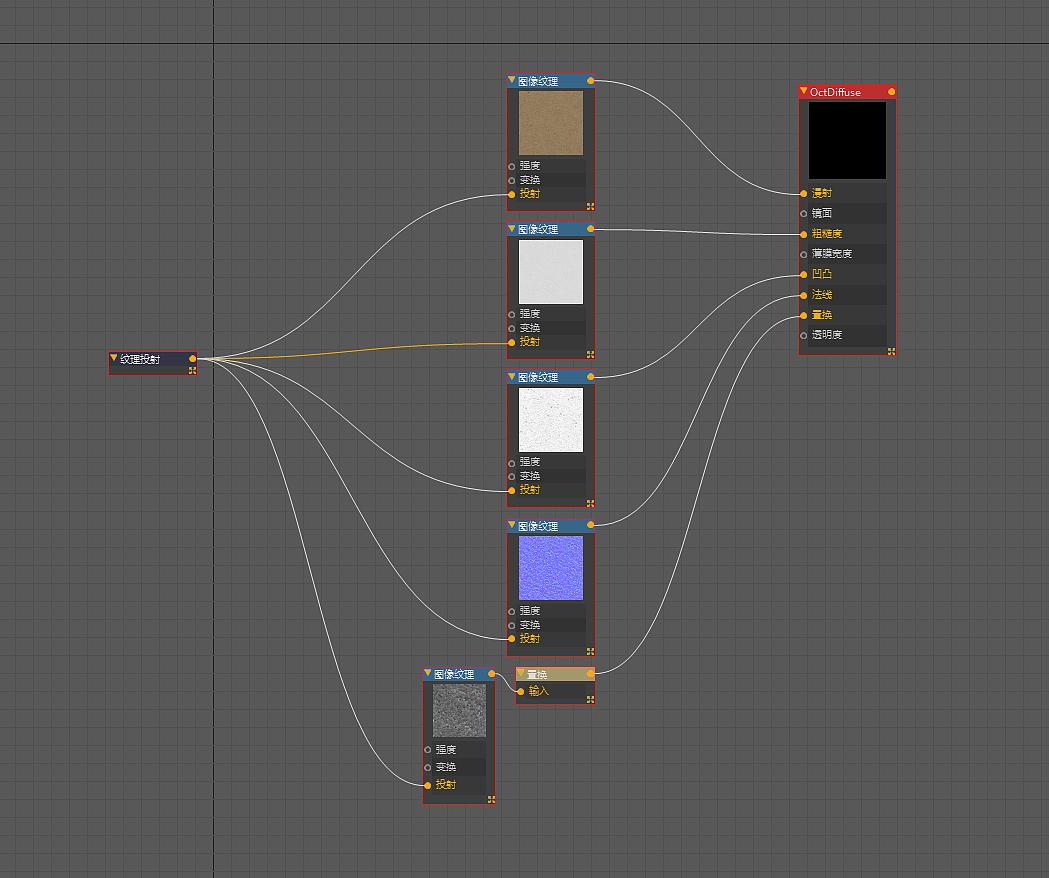The width and height of the screenshot is (1049, 878).
Task: Click the light gray 图像纹理 output port
Action: click(590, 229)
